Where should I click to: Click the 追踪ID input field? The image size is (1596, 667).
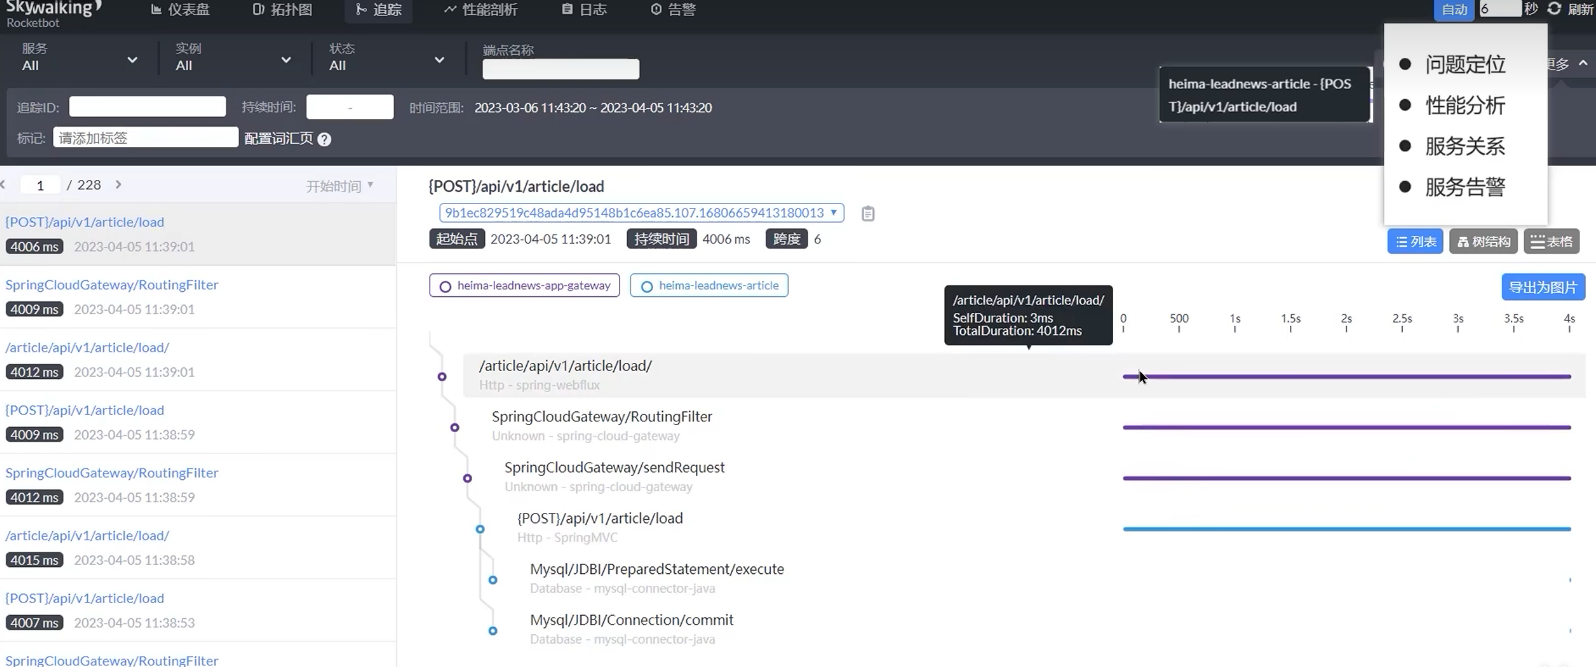pyautogui.click(x=147, y=107)
